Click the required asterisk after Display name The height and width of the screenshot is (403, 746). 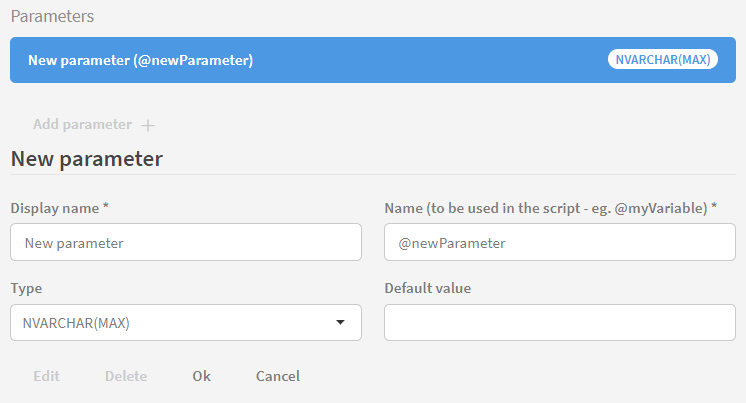[x=105, y=207]
